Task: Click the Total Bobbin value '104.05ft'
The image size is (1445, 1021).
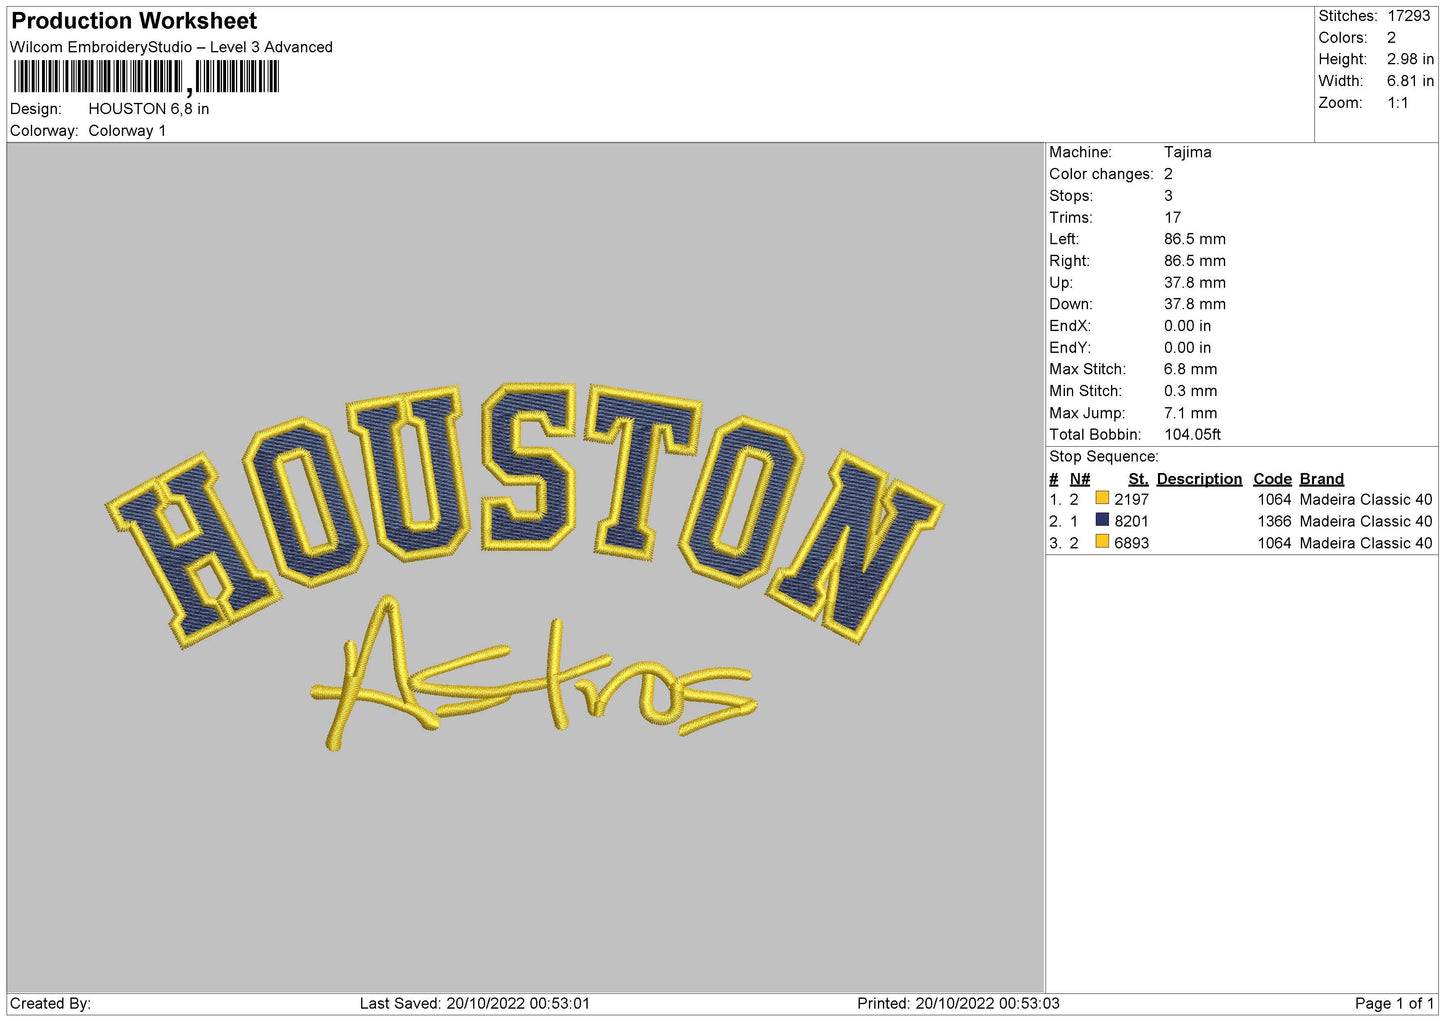Action: coord(1193,435)
